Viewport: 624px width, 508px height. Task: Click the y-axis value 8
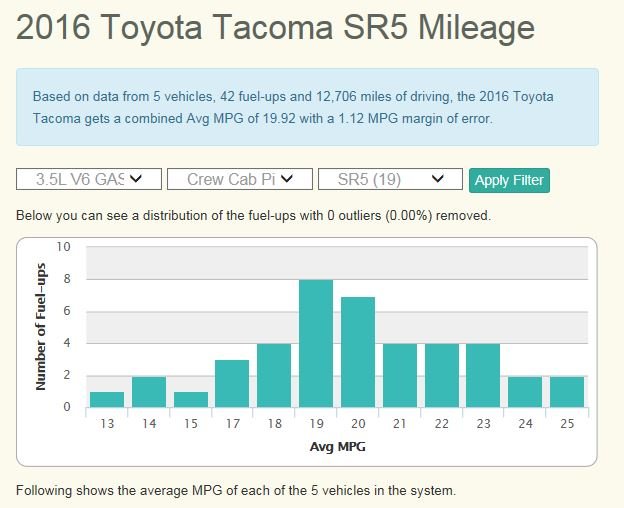click(67, 278)
